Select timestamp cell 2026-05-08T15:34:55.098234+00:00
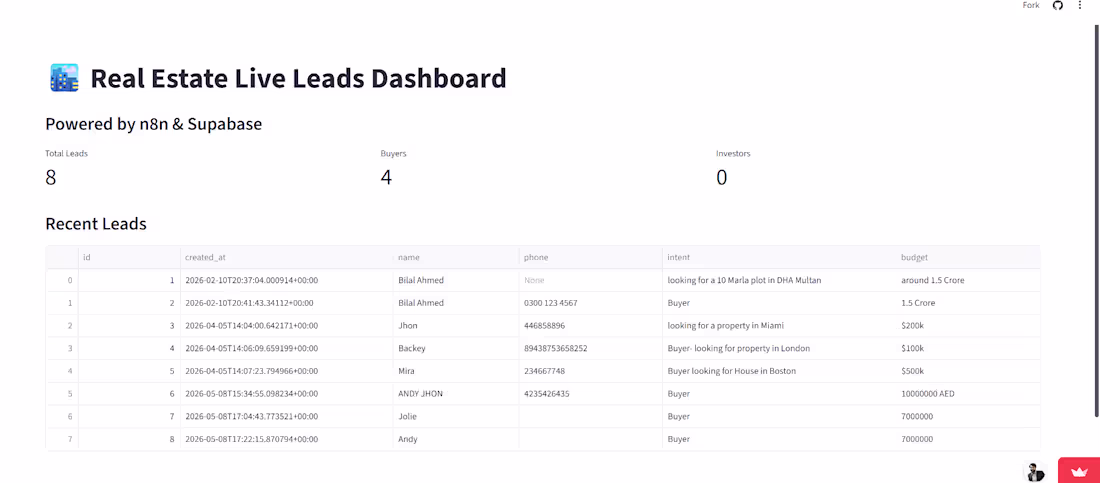Screen dimensions: 1100x483 pyautogui.click(x=287, y=394)
